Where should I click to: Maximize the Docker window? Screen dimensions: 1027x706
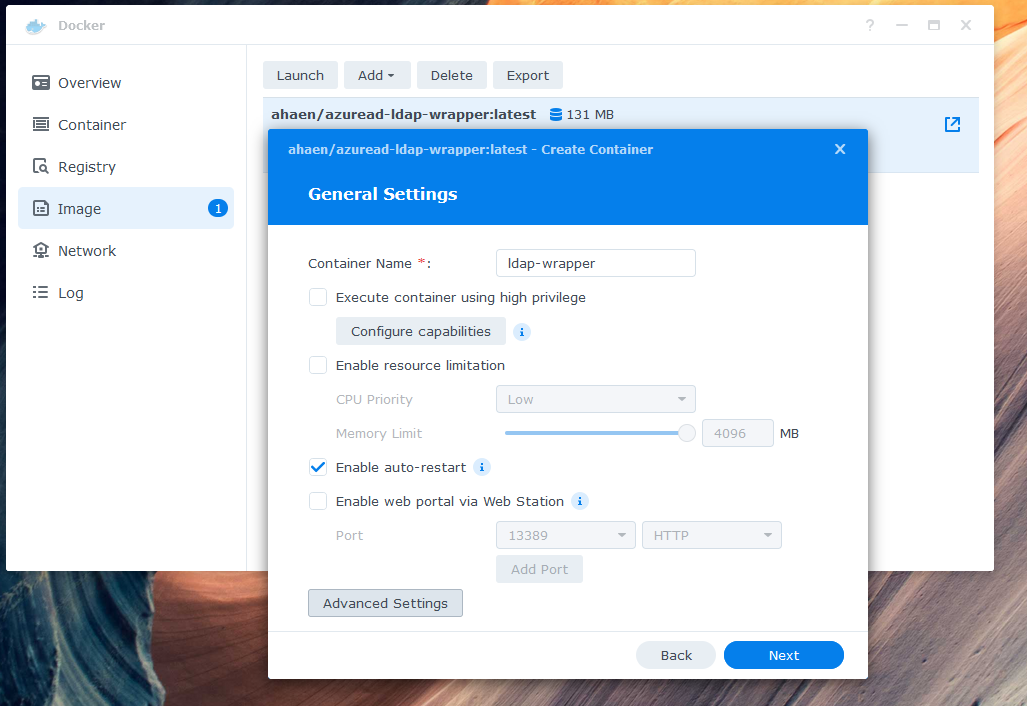pyautogui.click(x=934, y=25)
